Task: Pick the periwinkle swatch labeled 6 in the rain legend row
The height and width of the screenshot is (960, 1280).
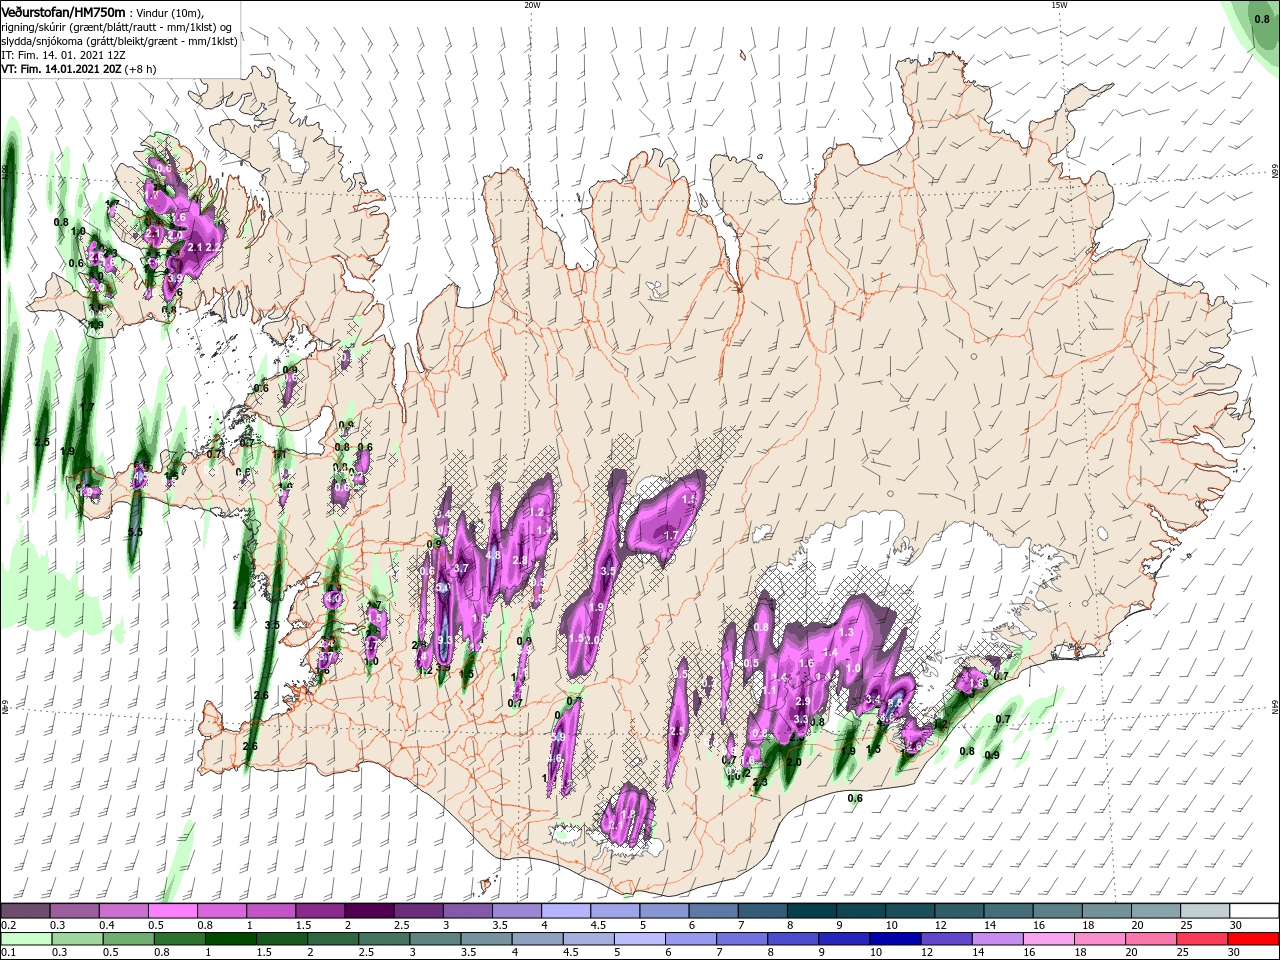Action: 691,939
